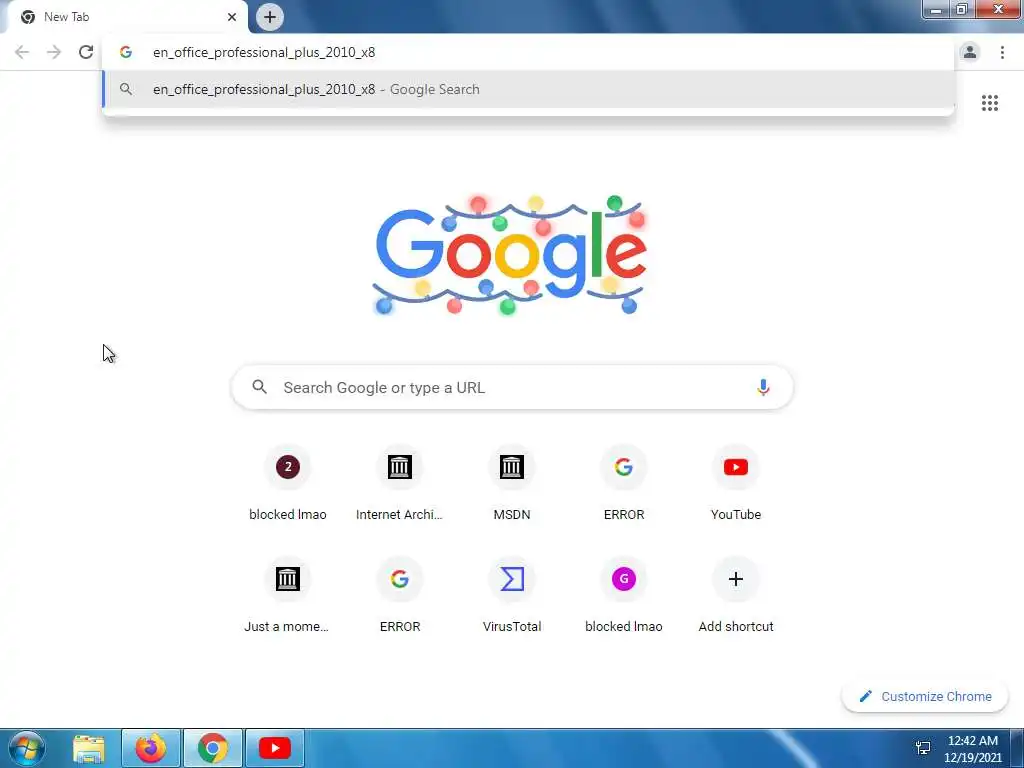The width and height of the screenshot is (1024, 768).
Task: Open the Internet Archi... shortcut
Action: pos(400,483)
